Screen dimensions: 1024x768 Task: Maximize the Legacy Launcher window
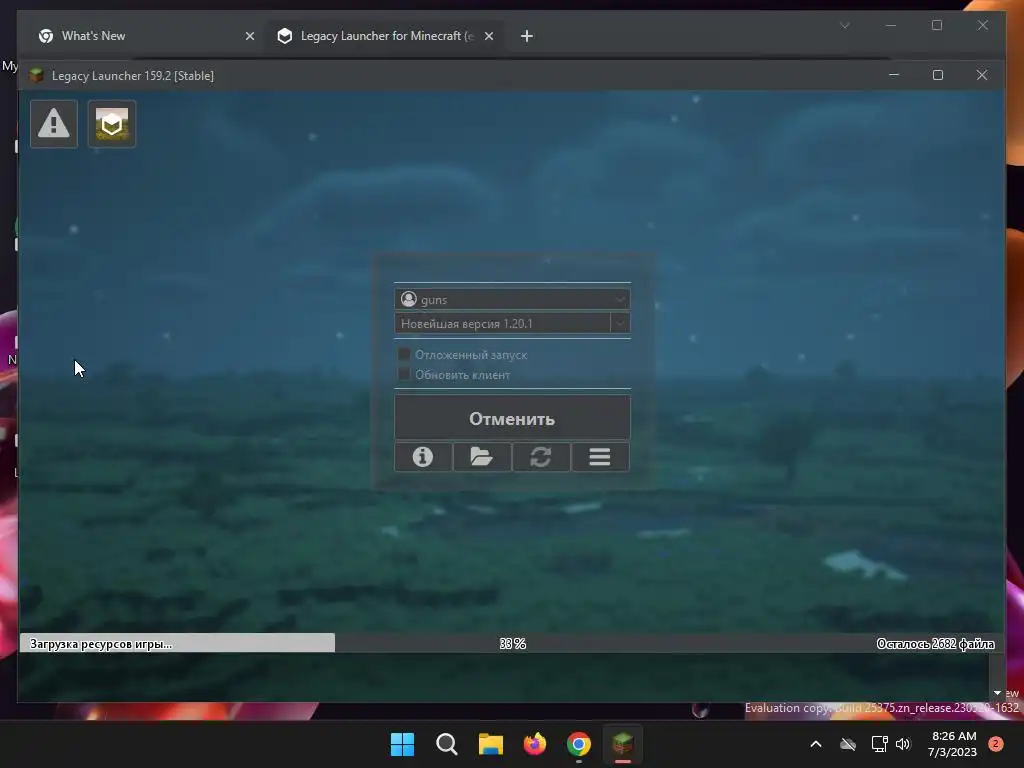(x=938, y=75)
